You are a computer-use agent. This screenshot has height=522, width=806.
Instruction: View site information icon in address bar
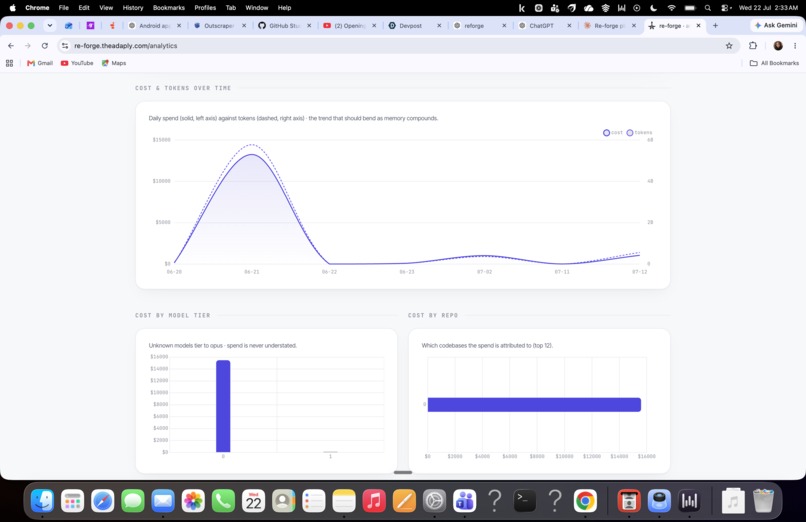tap(65, 46)
